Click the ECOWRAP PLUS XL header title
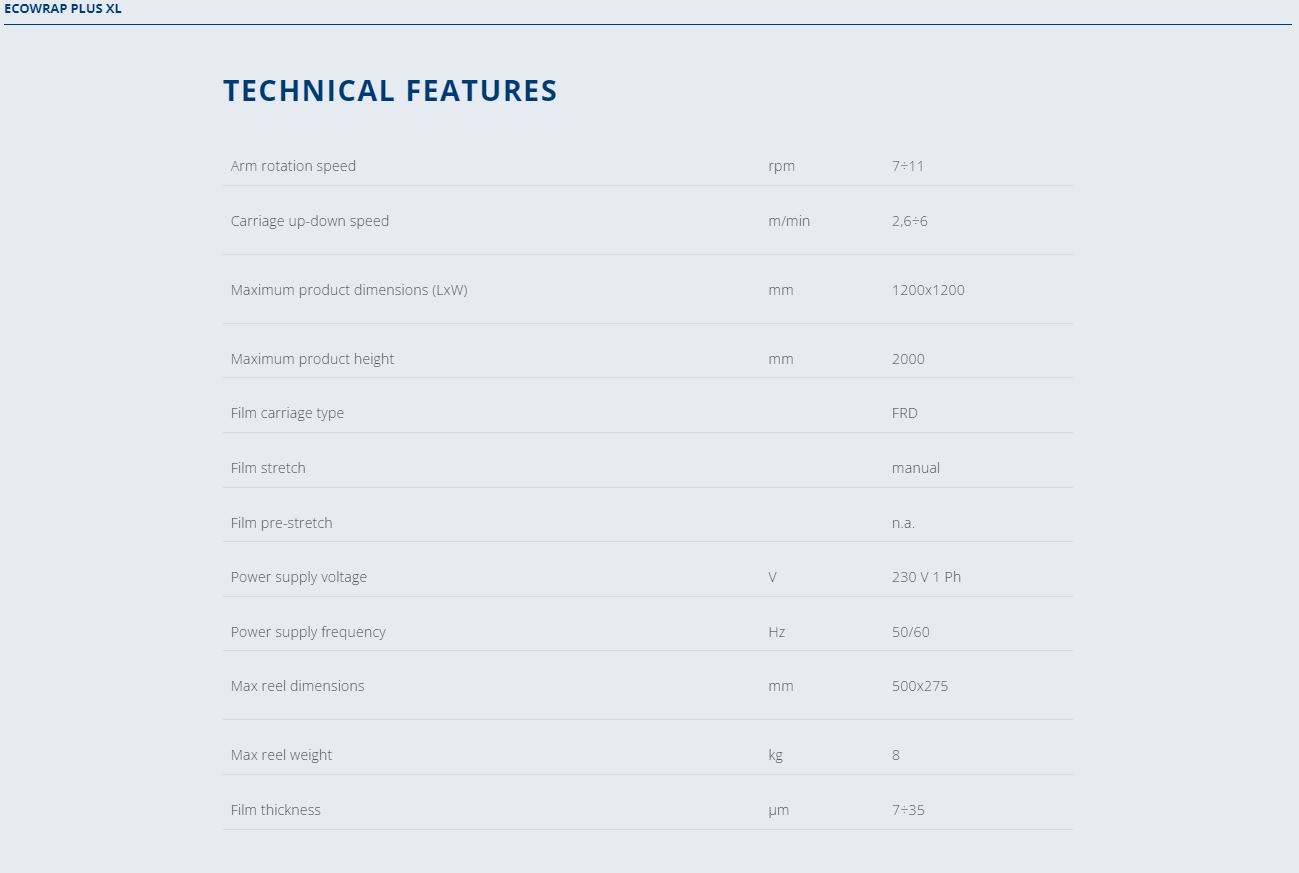 63,8
